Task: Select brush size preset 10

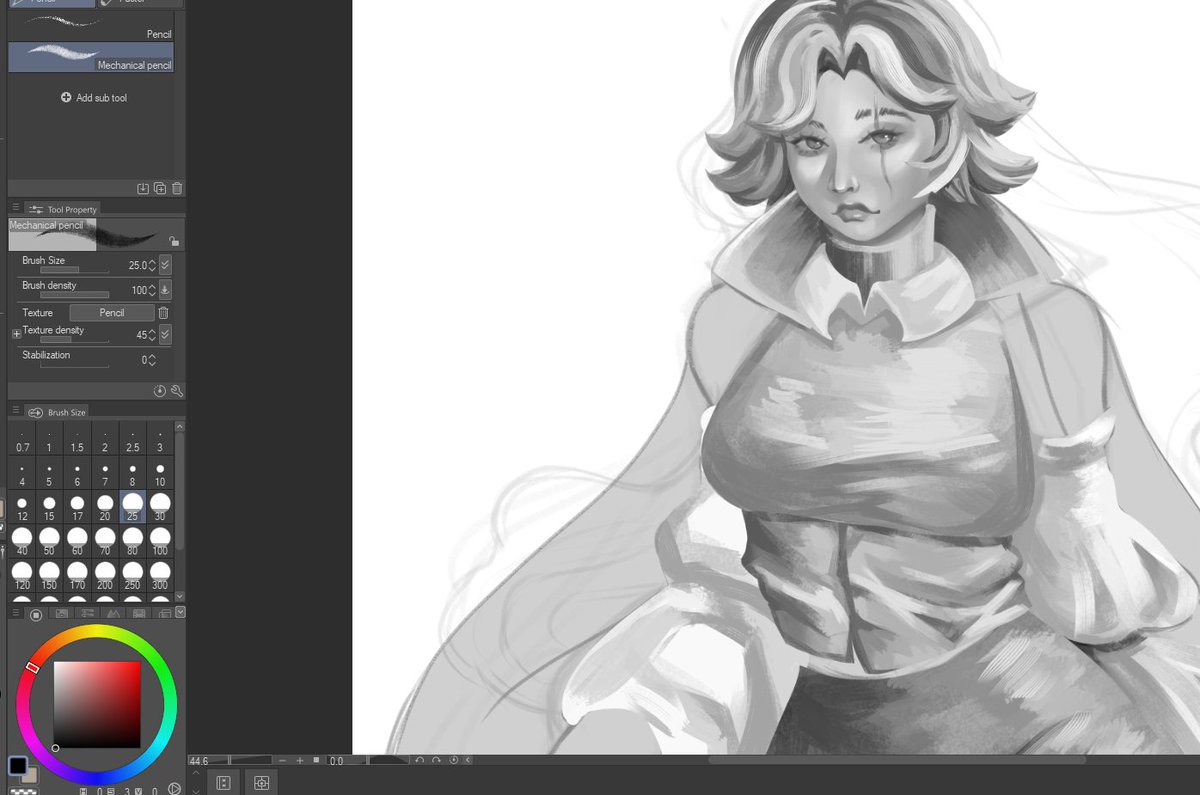Action: pos(160,474)
